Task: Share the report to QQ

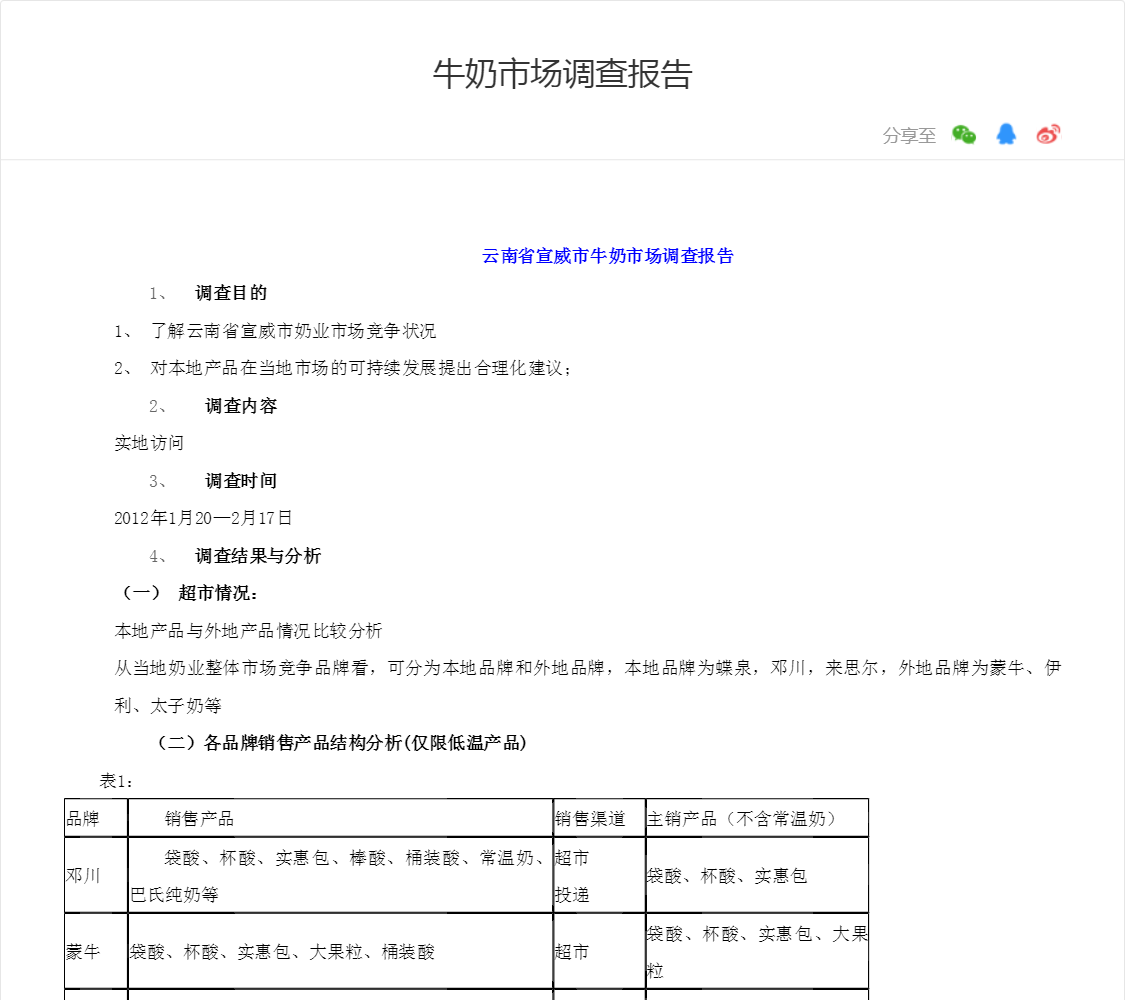Action: (1006, 134)
